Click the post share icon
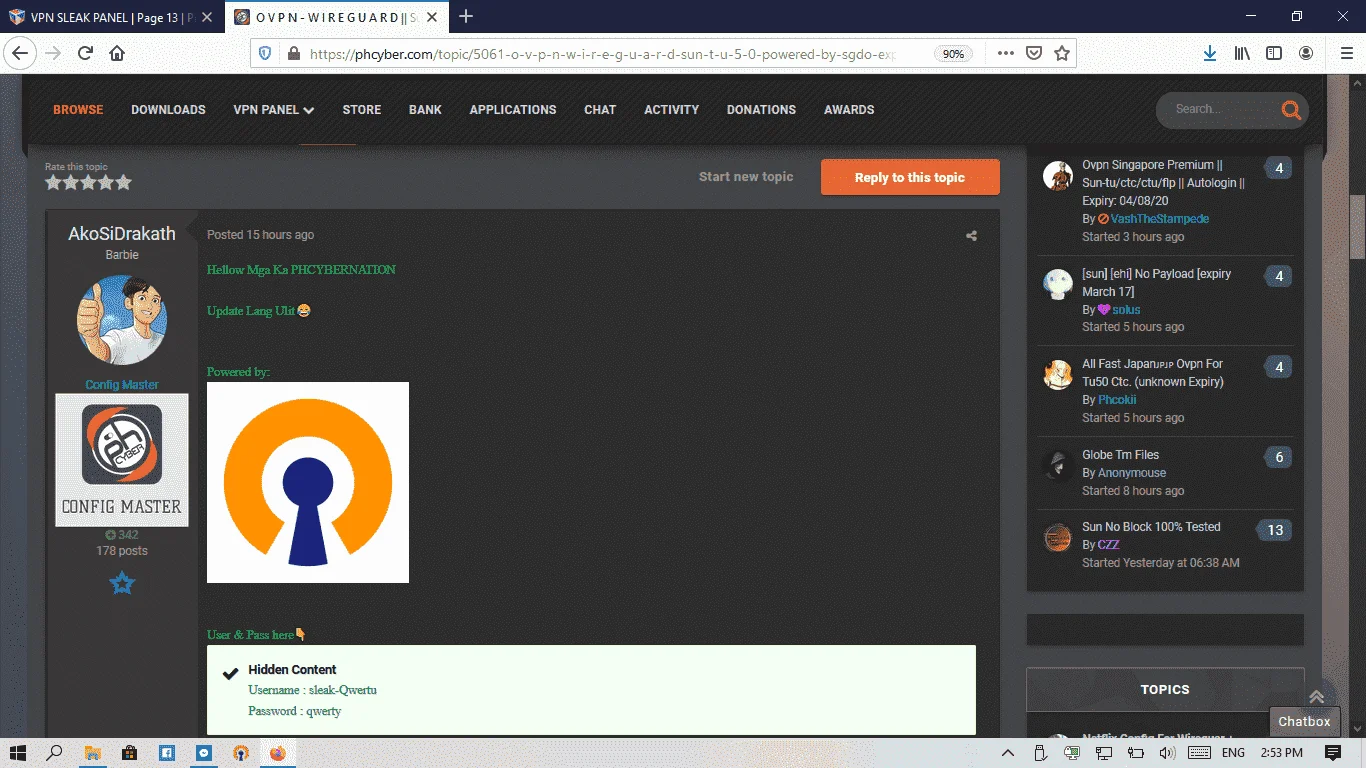The height and width of the screenshot is (768, 1366). [x=971, y=236]
